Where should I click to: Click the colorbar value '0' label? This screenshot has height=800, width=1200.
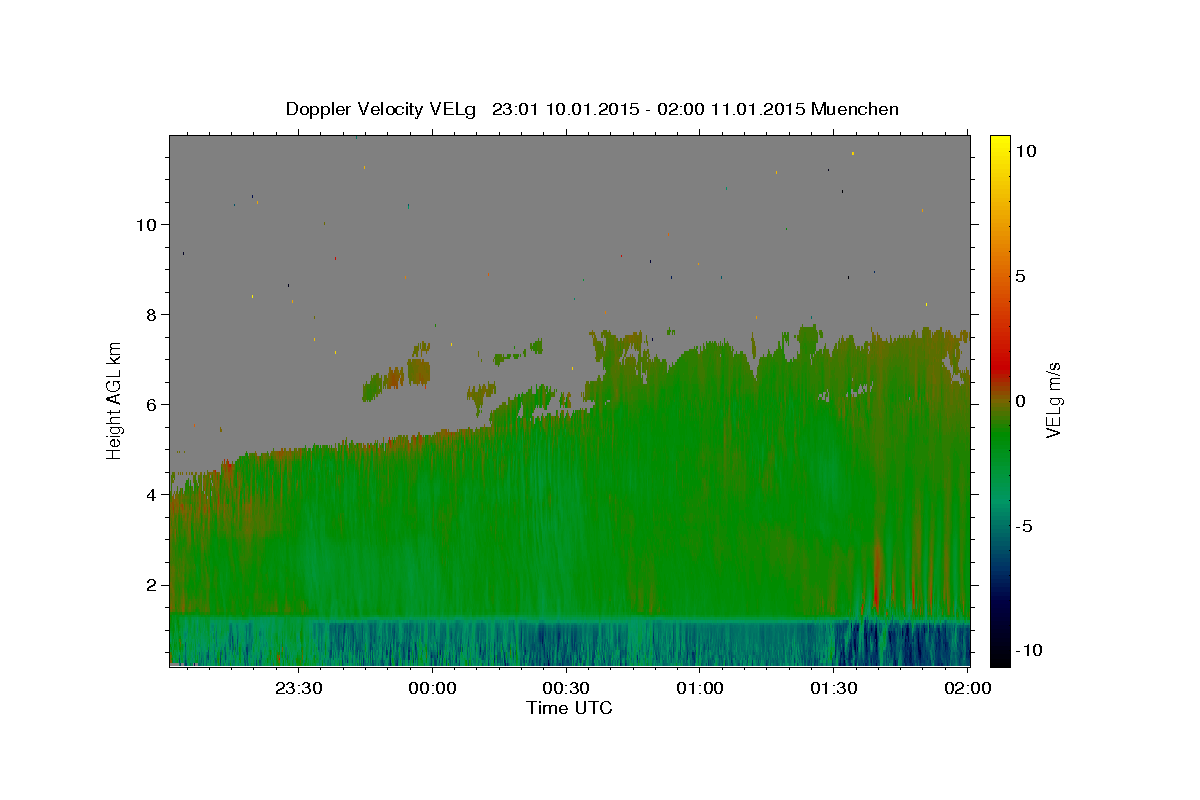pos(1020,401)
